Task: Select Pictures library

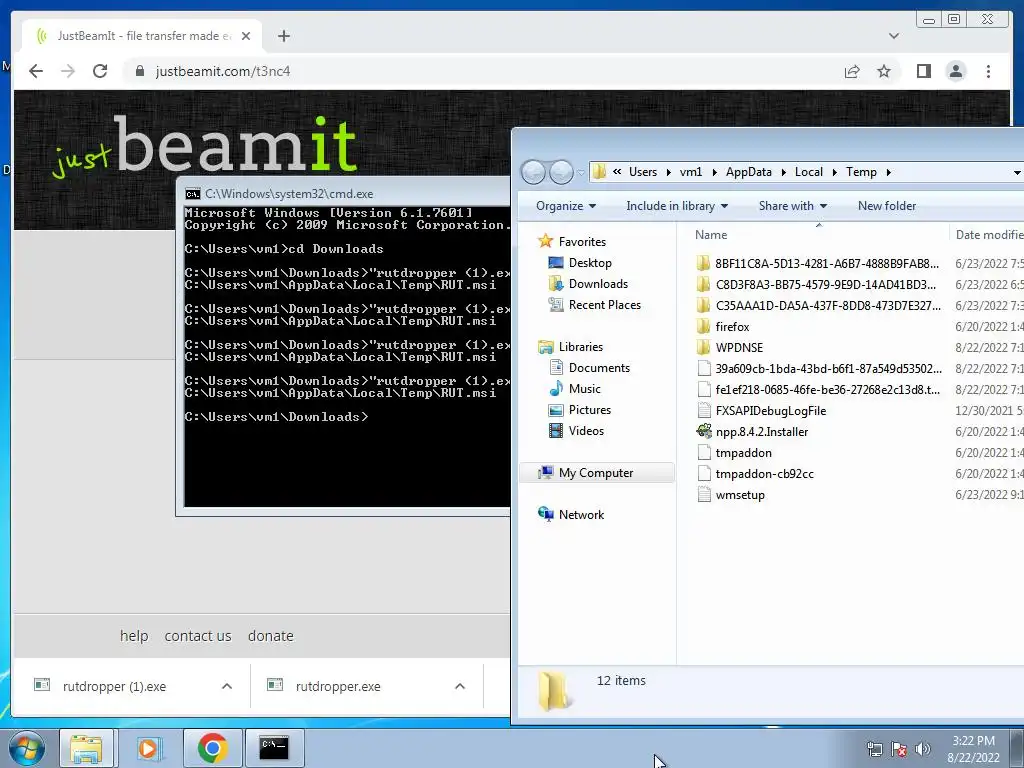Action: coord(590,409)
